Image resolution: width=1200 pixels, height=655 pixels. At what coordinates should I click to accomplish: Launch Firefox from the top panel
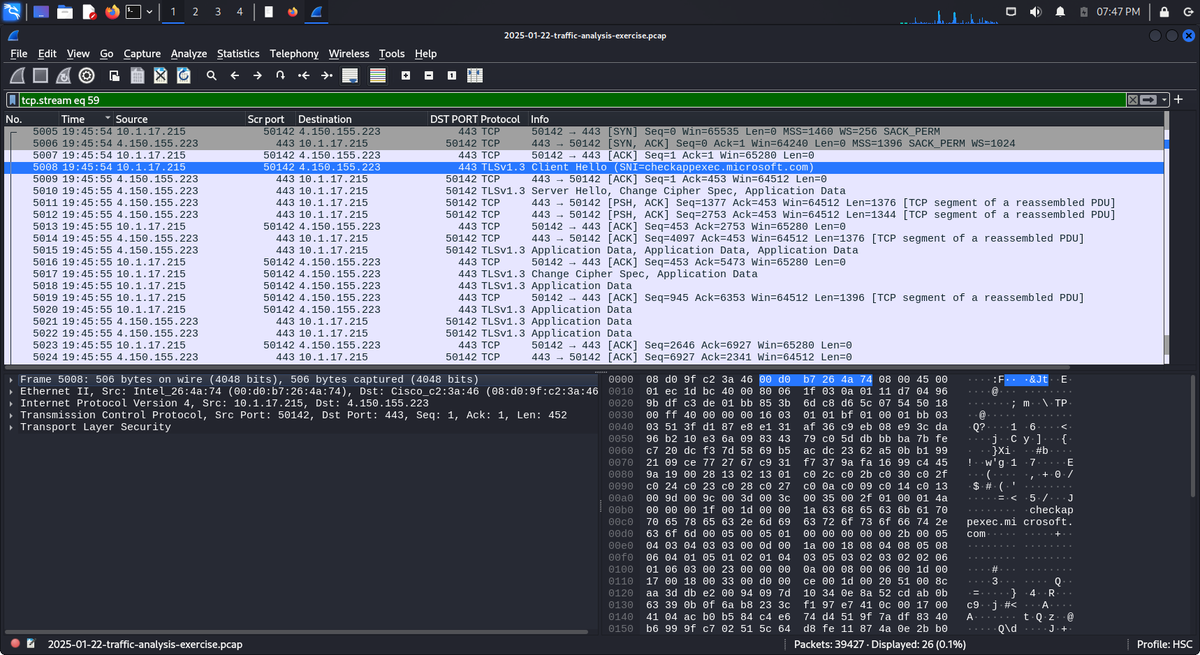(x=112, y=12)
